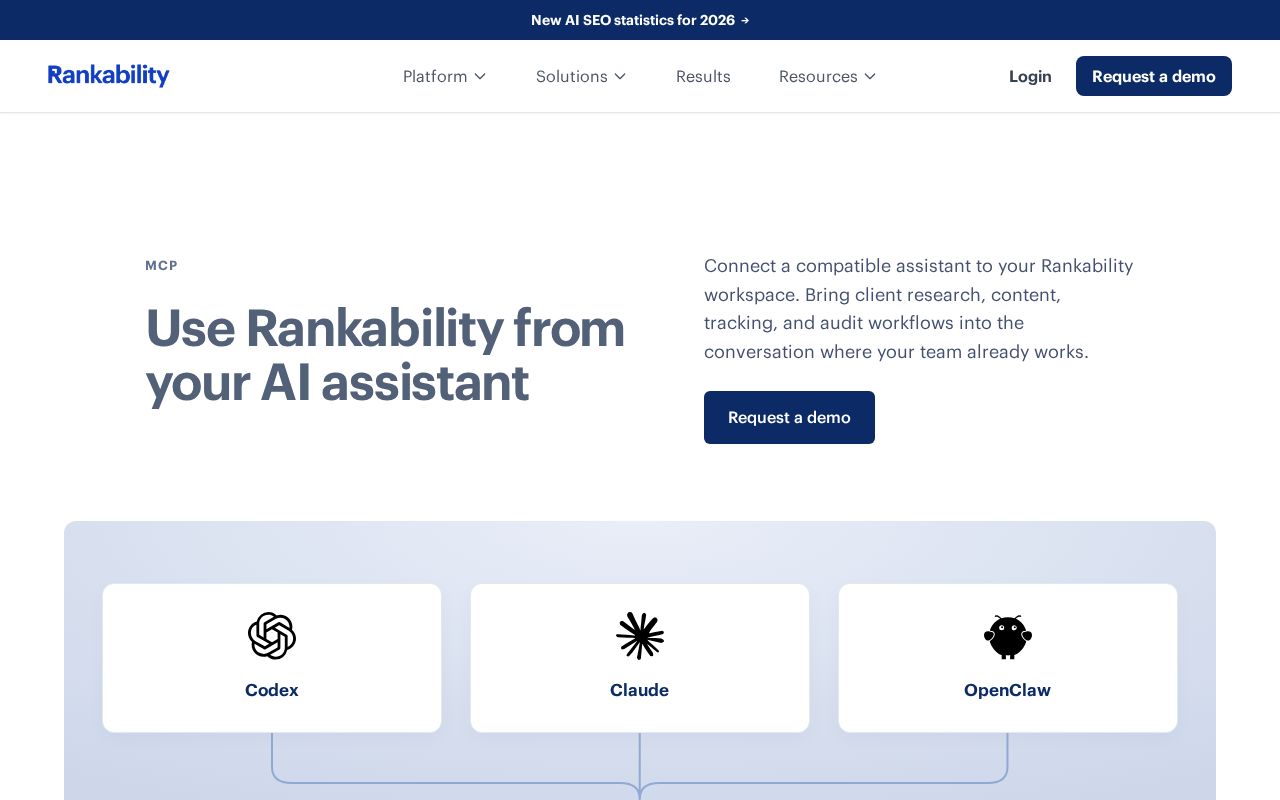Click the header Request a demo button
The width and height of the screenshot is (1280, 800).
1154,76
